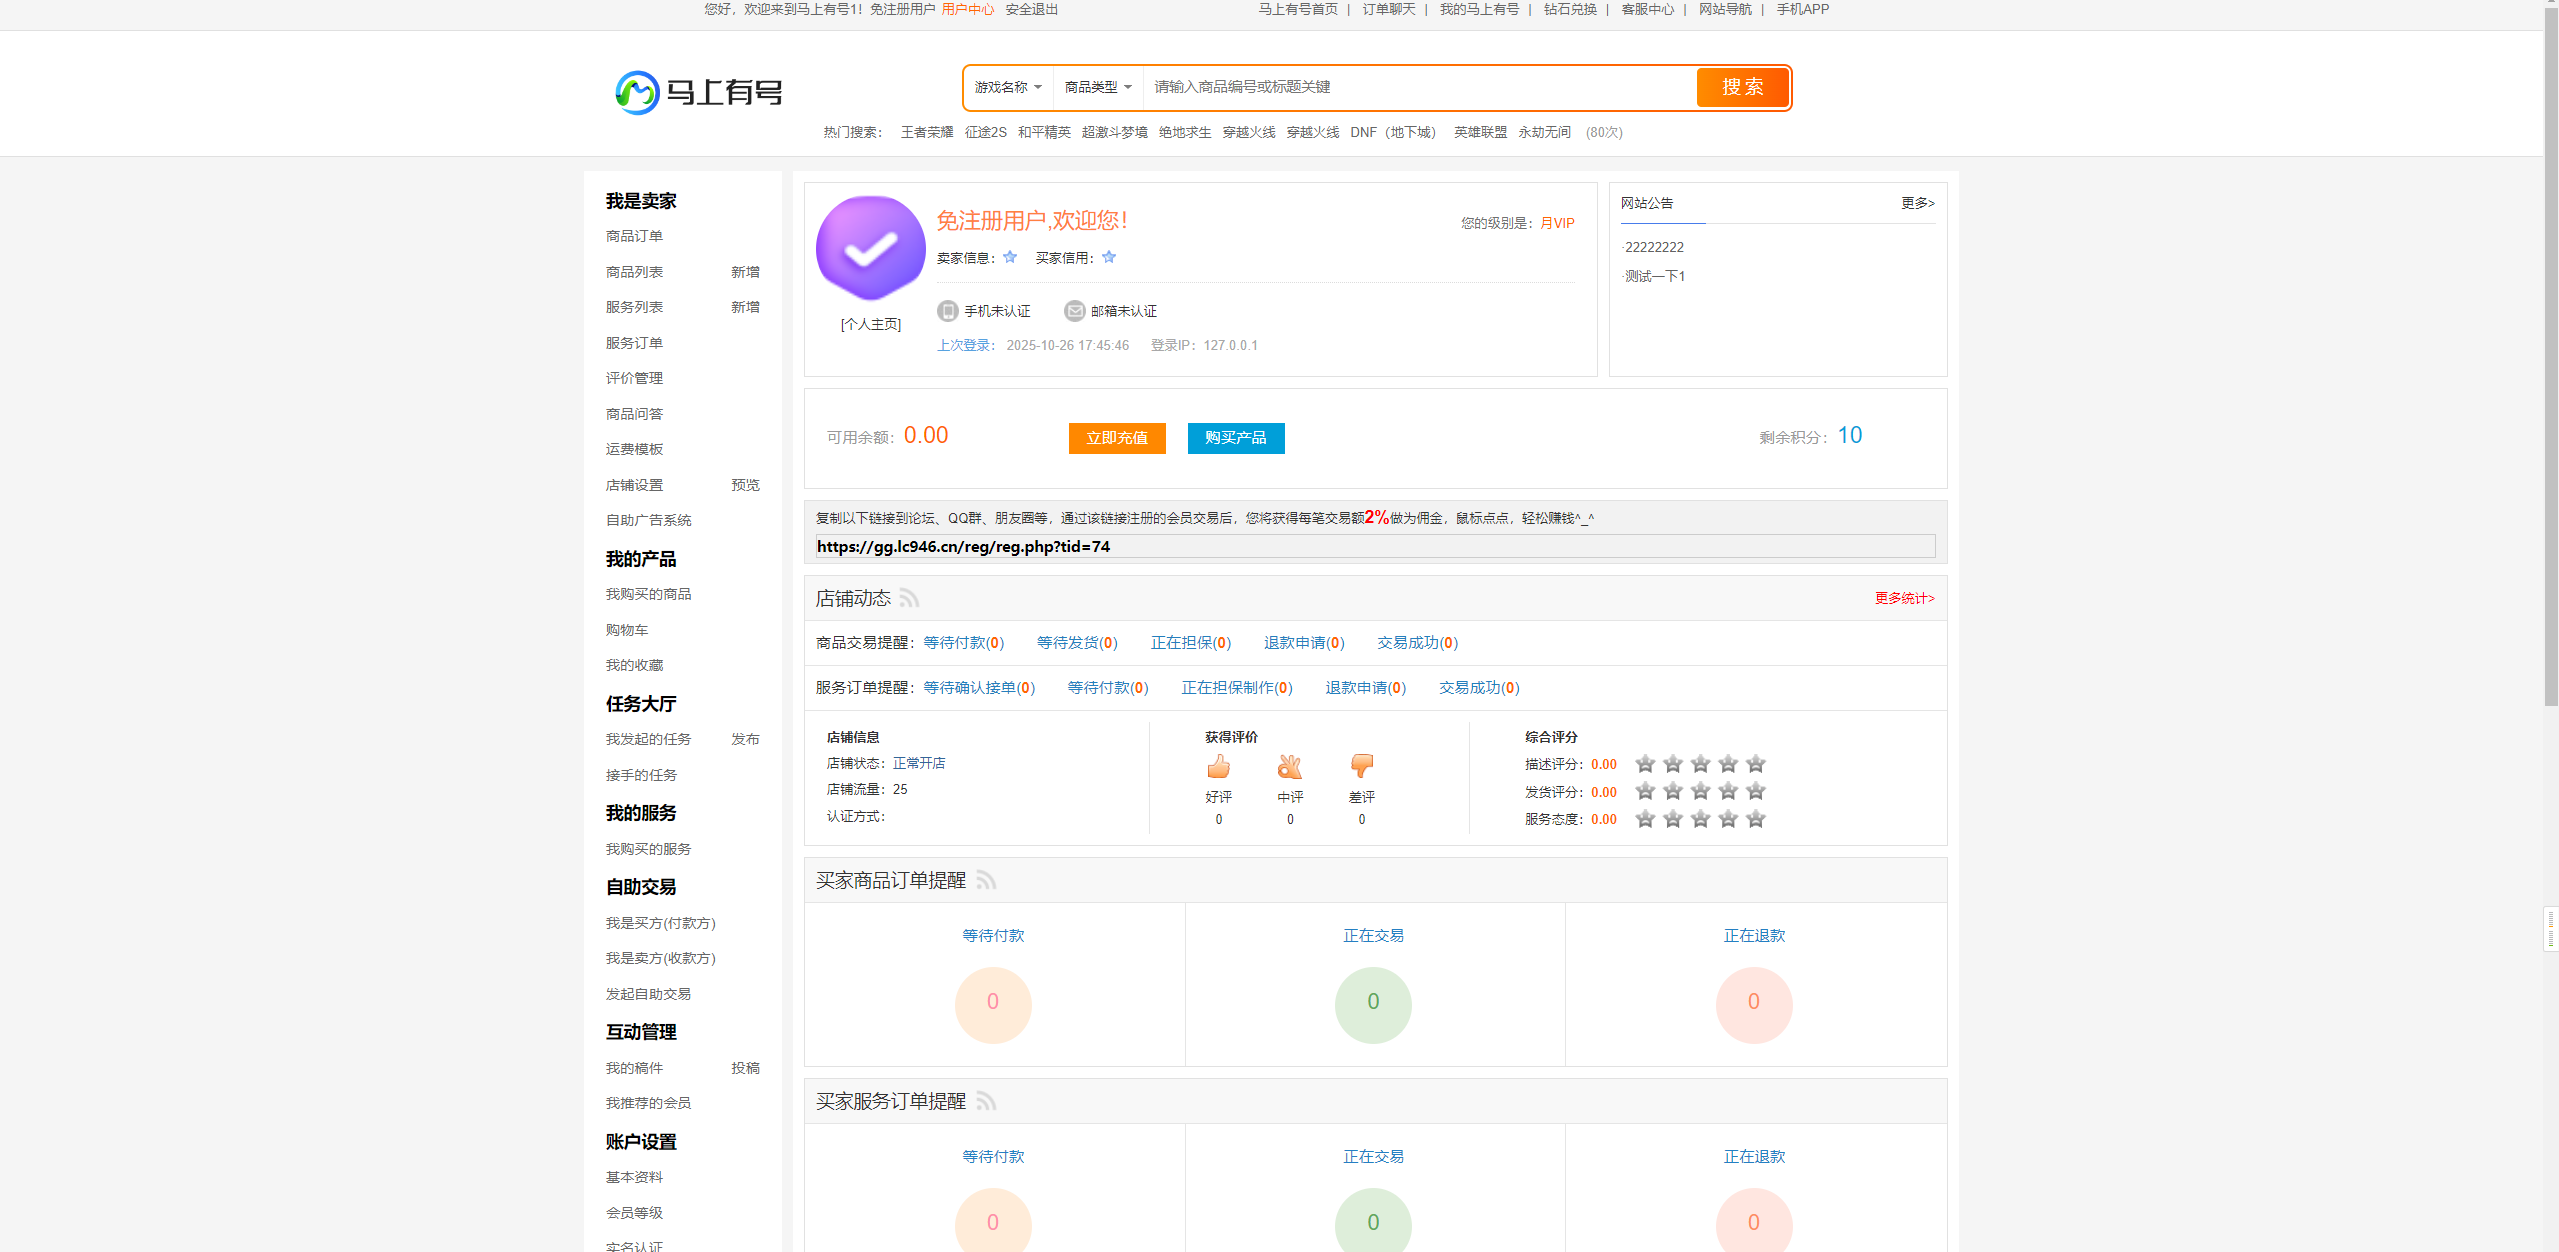Click the product search input field
The height and width of the screenshot is (1252, 2559).
pos(1418,87)
